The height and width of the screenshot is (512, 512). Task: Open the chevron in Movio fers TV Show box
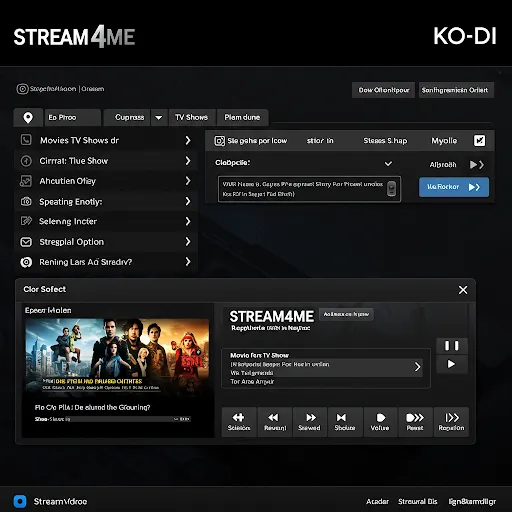(x=417, y=367)
